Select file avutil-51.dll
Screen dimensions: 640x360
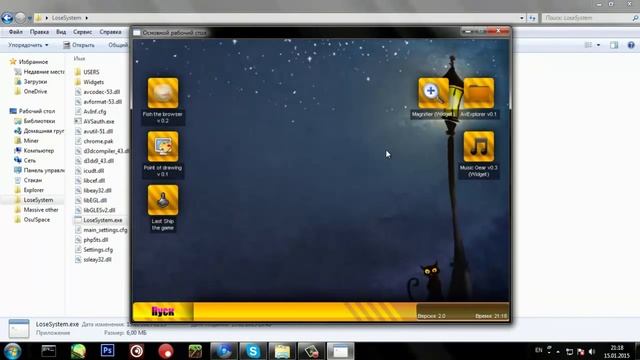pos(93,131)
